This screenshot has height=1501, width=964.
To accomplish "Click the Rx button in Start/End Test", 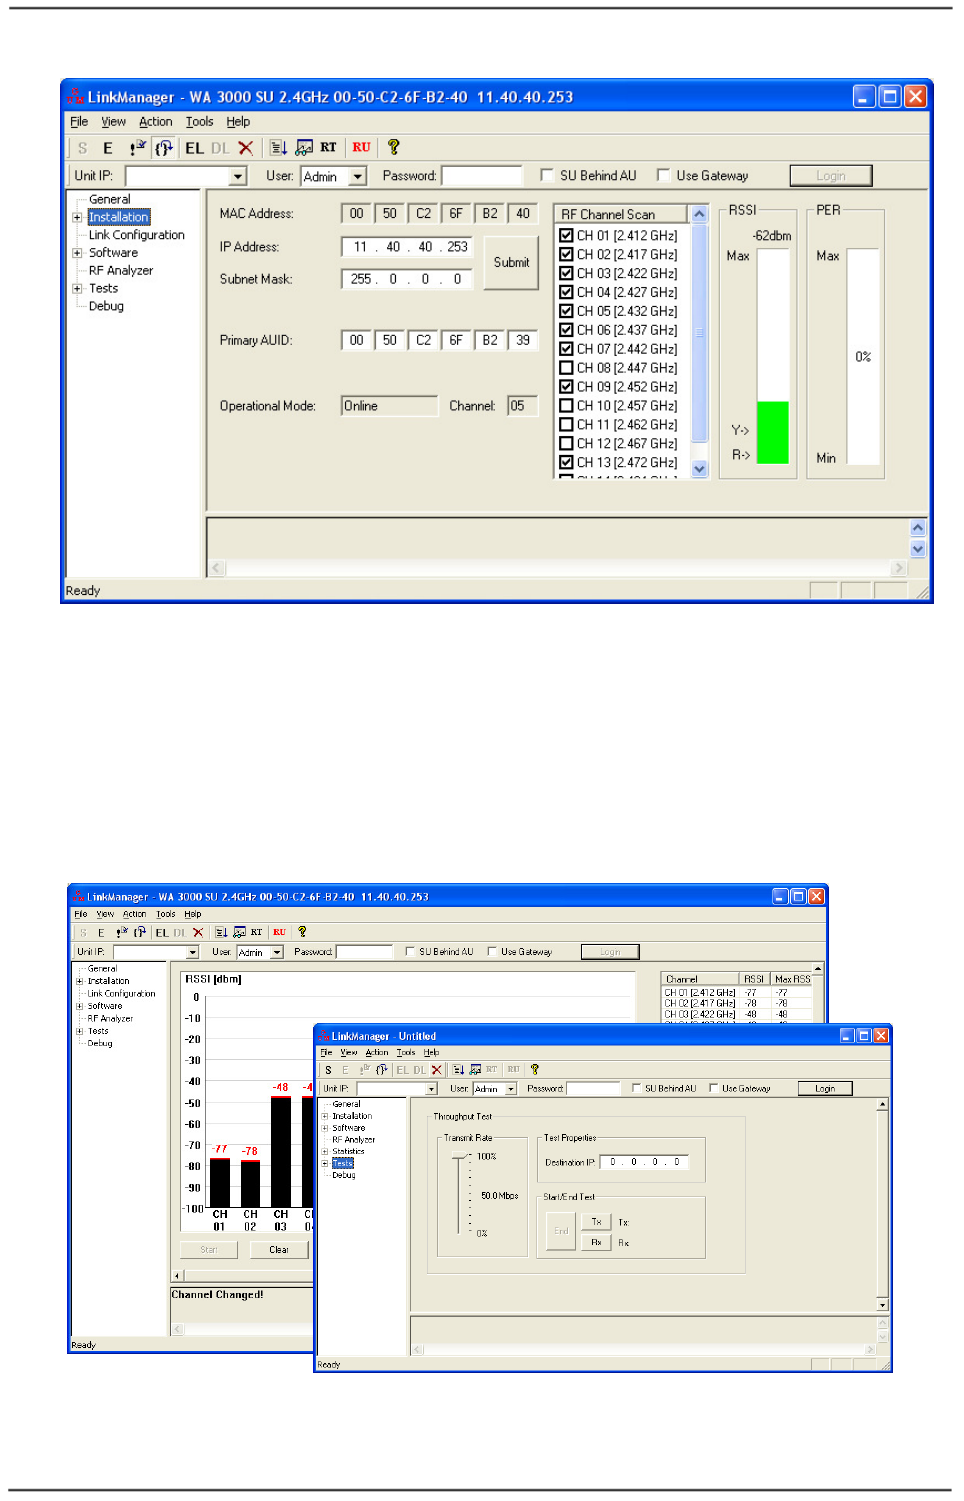I will click(x=596, y=1243).
